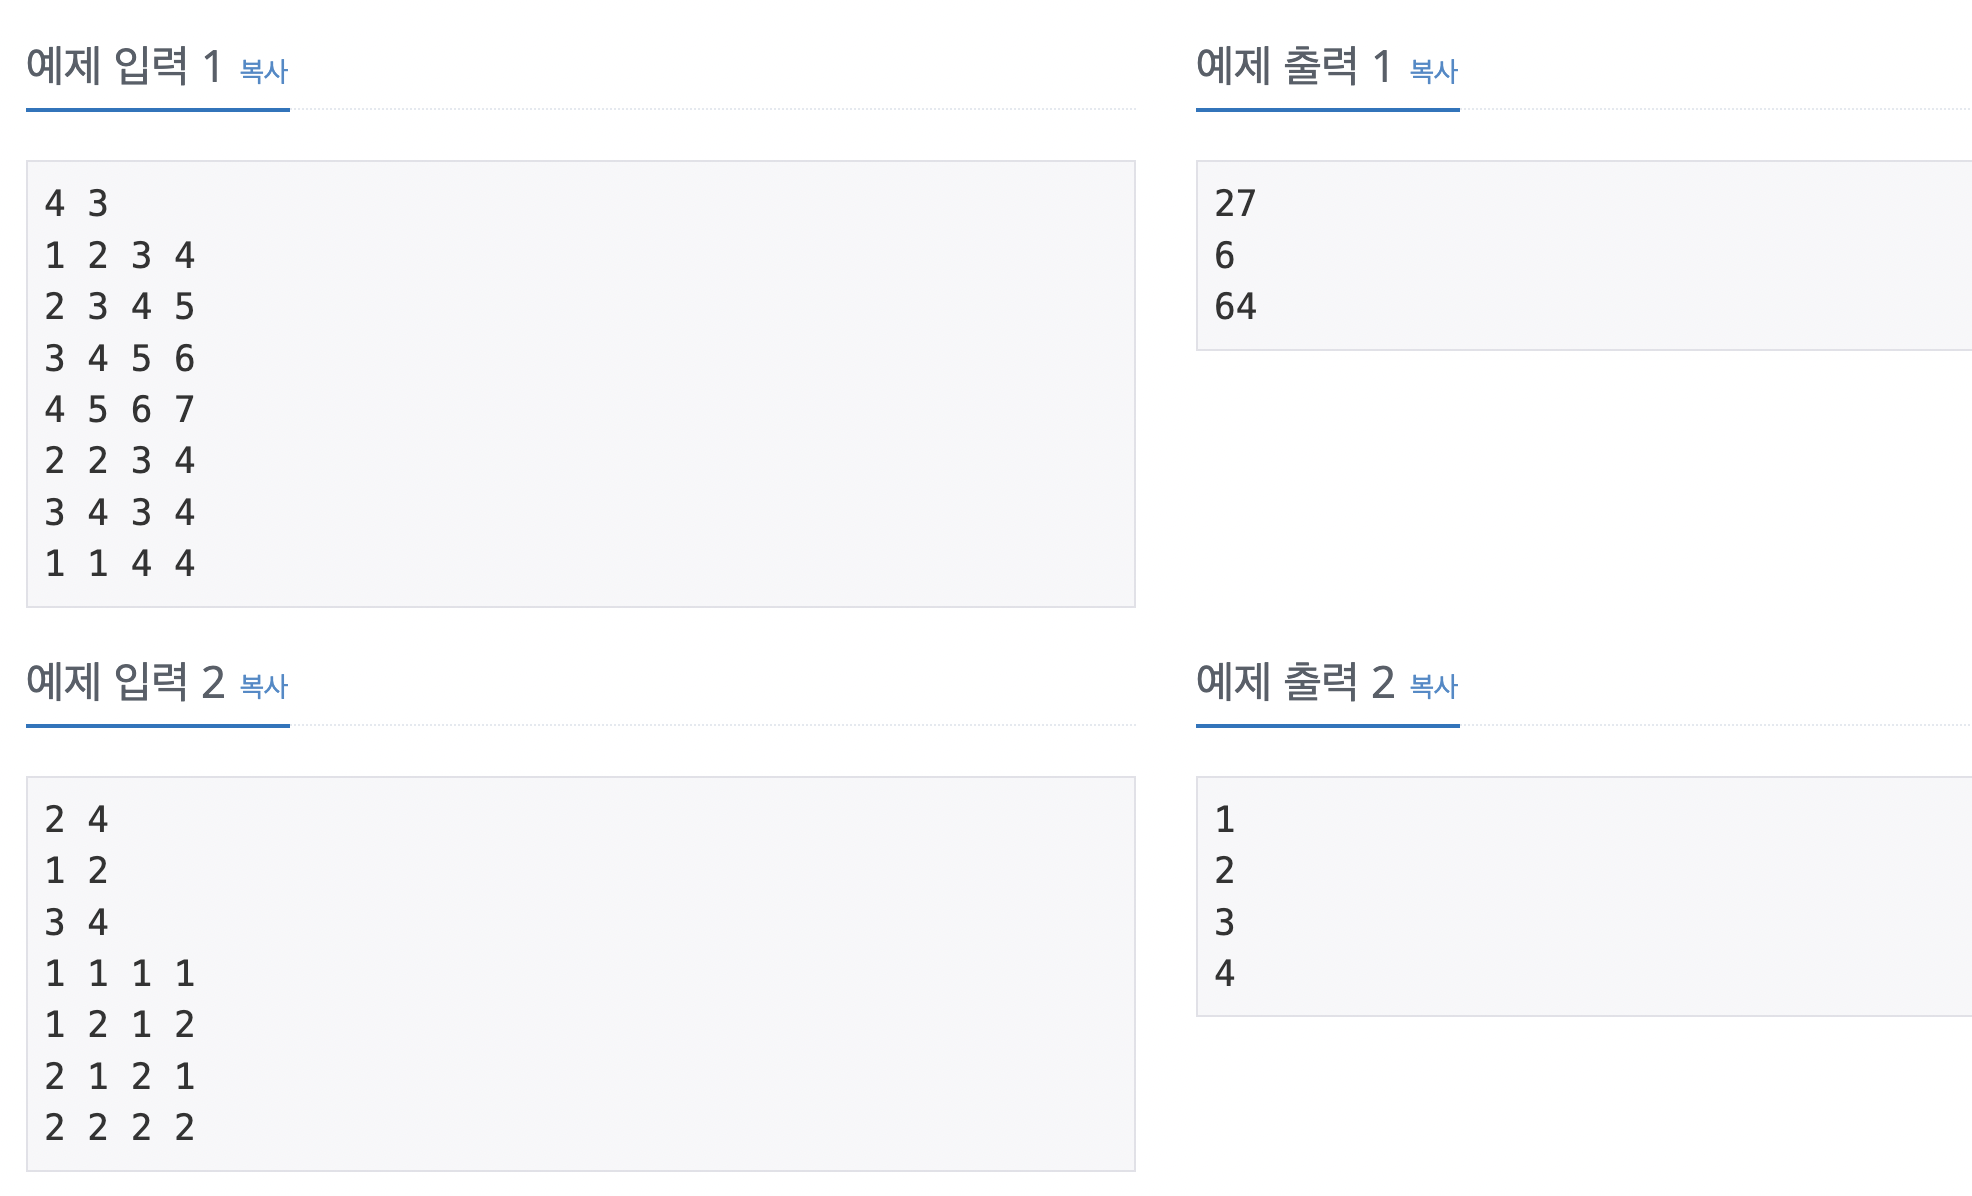
Task: Click the last value 4 in sample output 2
Action: click(x=1225, y=973)
